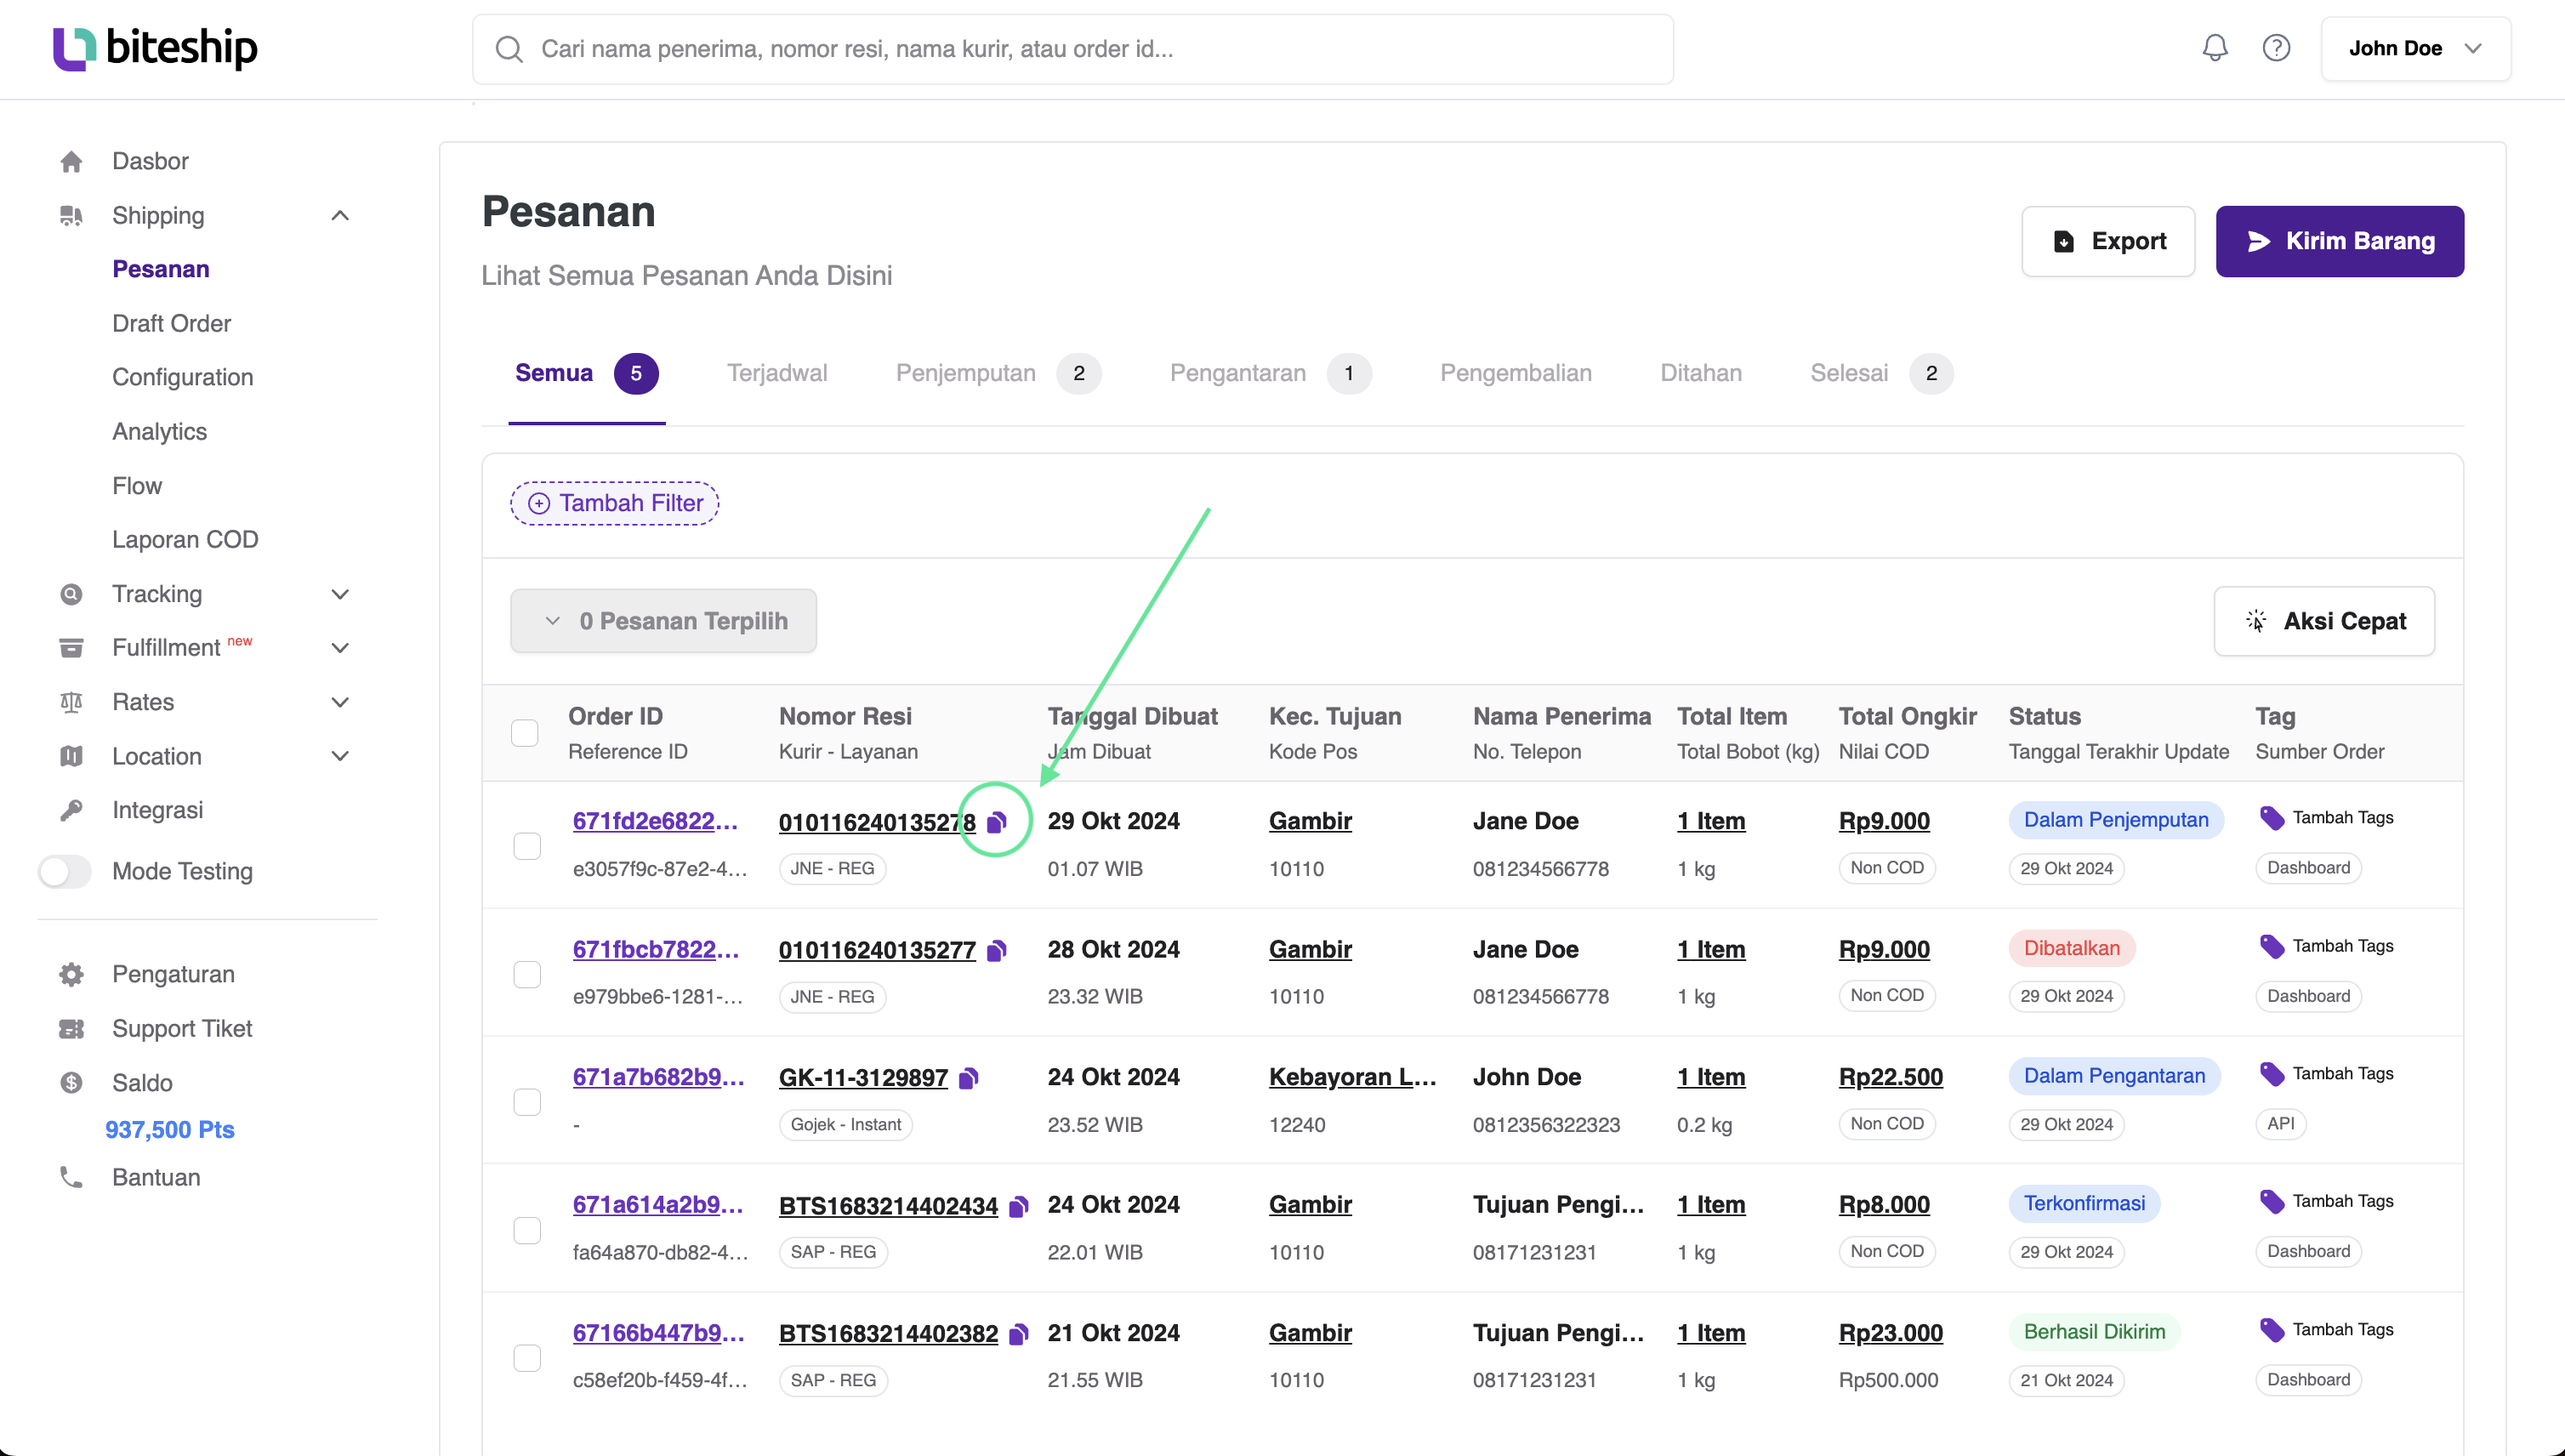Click the Rates scale icon
The height and width of the screenshot is (1456, 2565).
[x=71, y=702]
